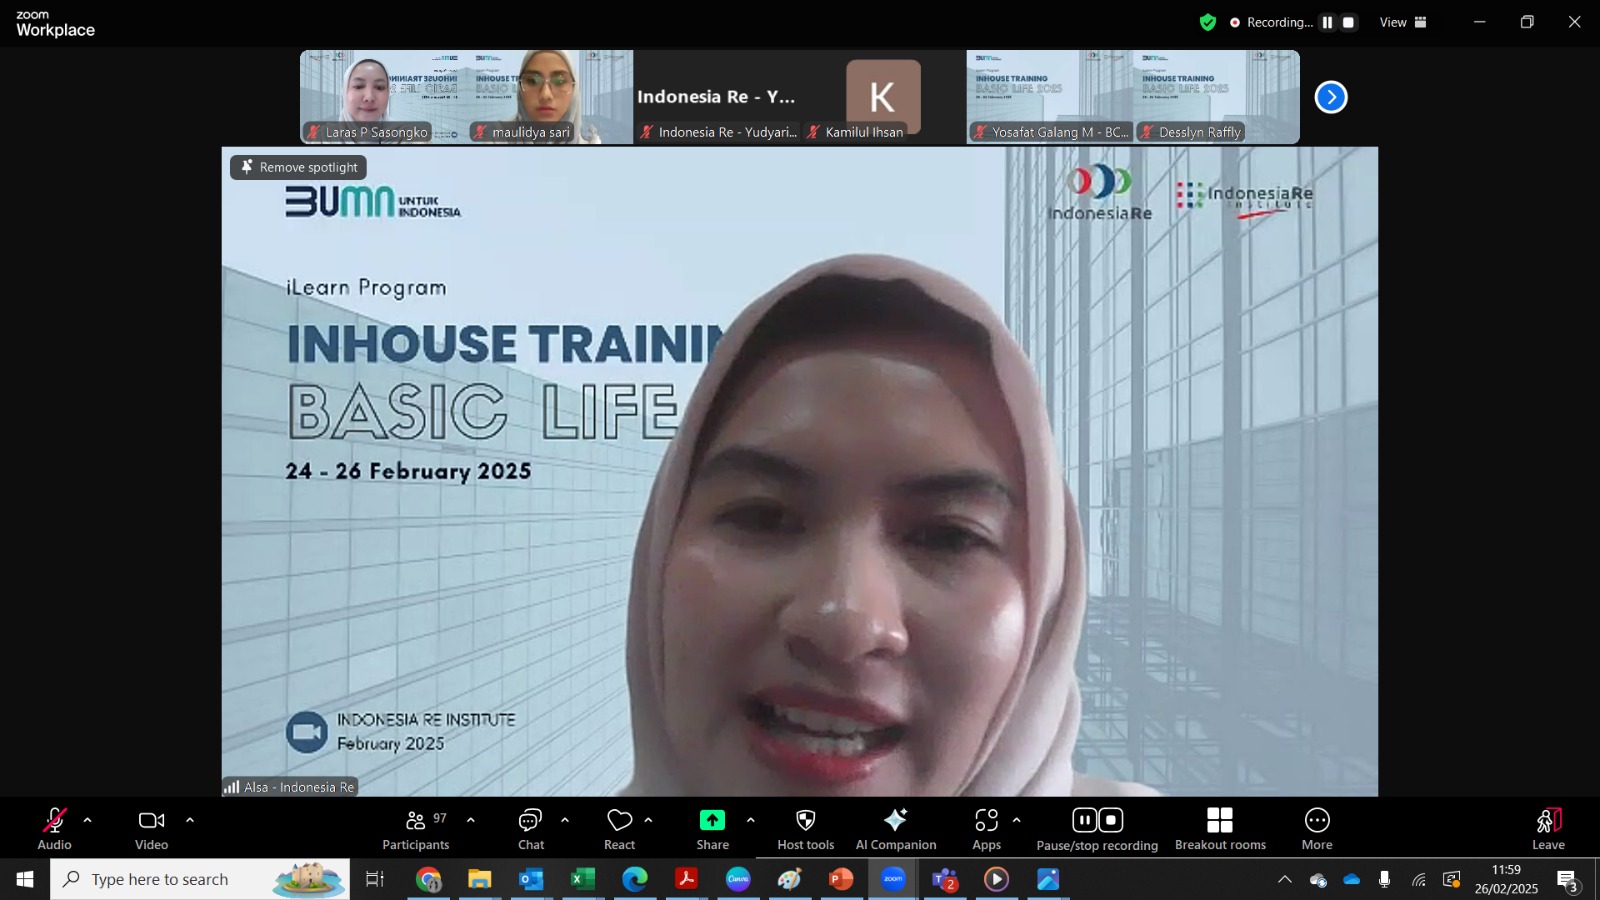Start screen Share
This screenshot has width=1600, height=900.
tap(712, 830)
